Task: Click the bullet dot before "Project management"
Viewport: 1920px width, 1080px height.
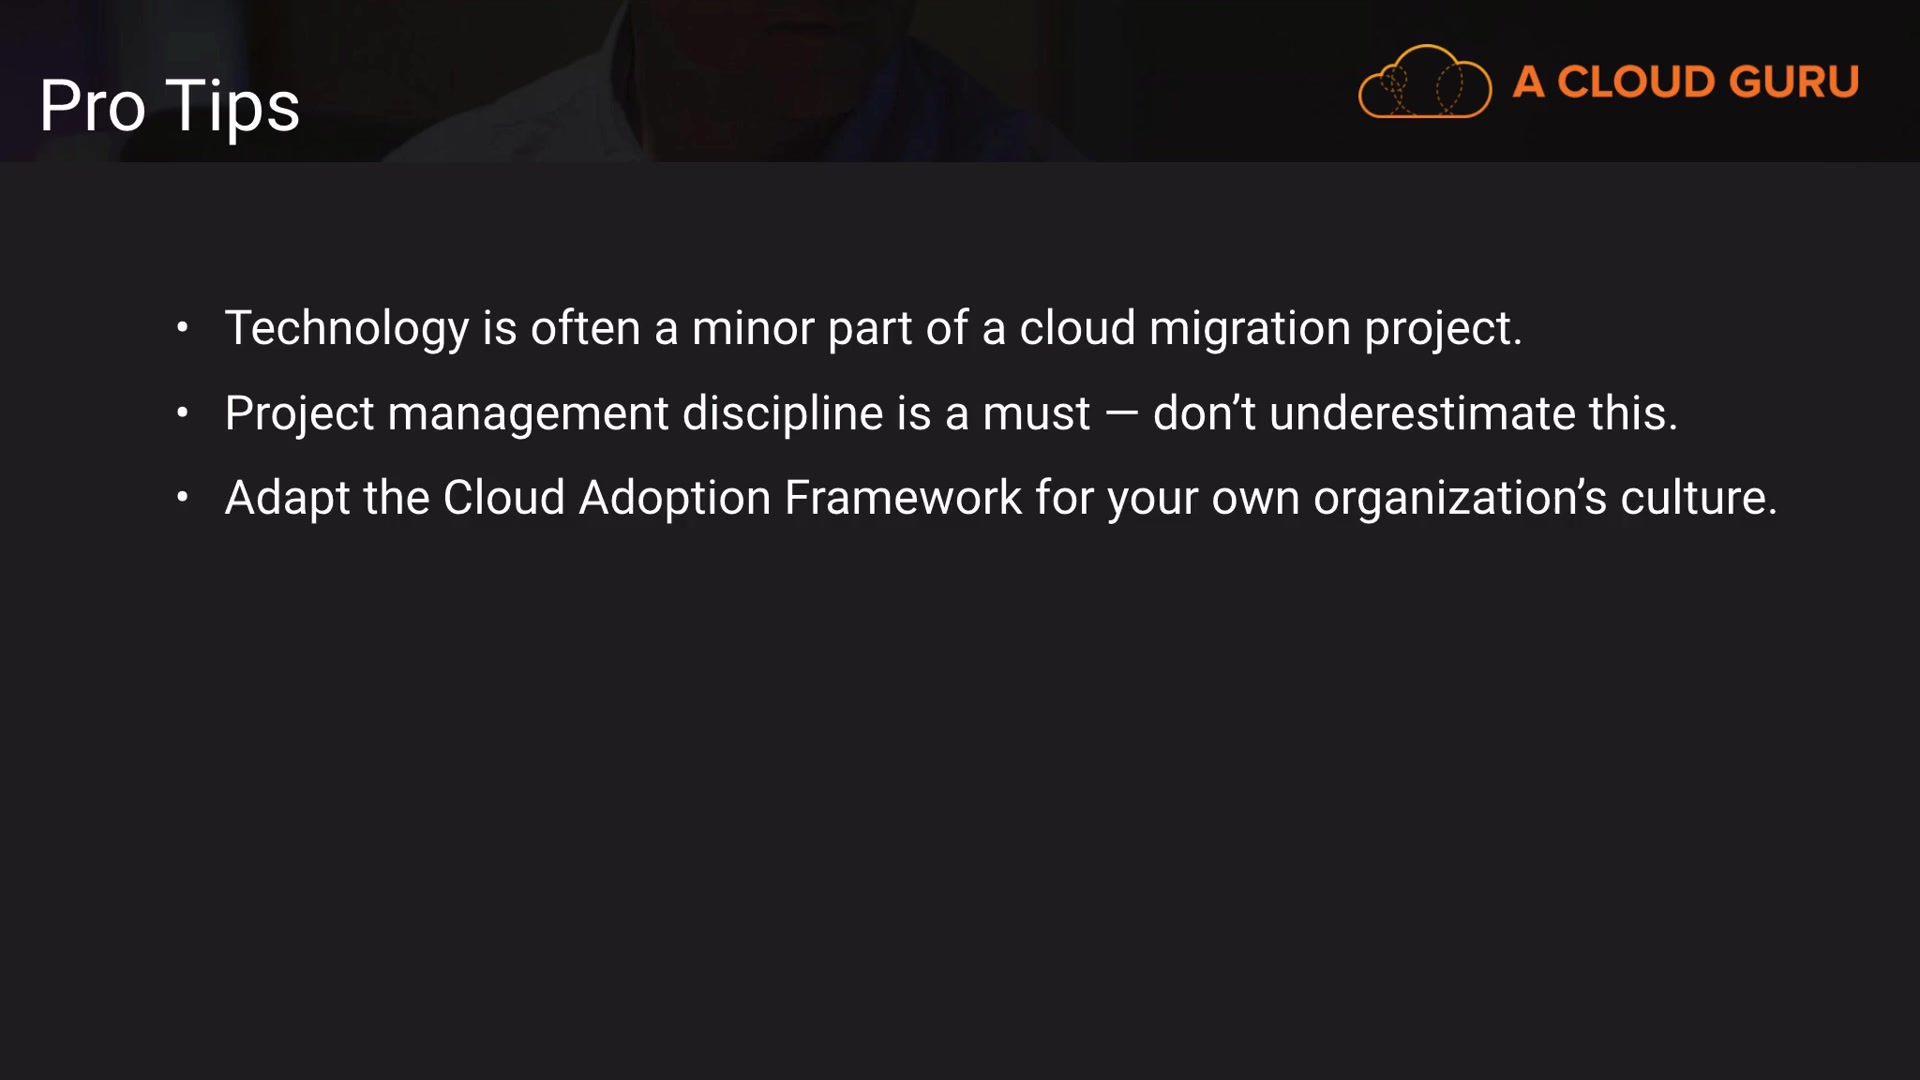Action: pos(182,413)
